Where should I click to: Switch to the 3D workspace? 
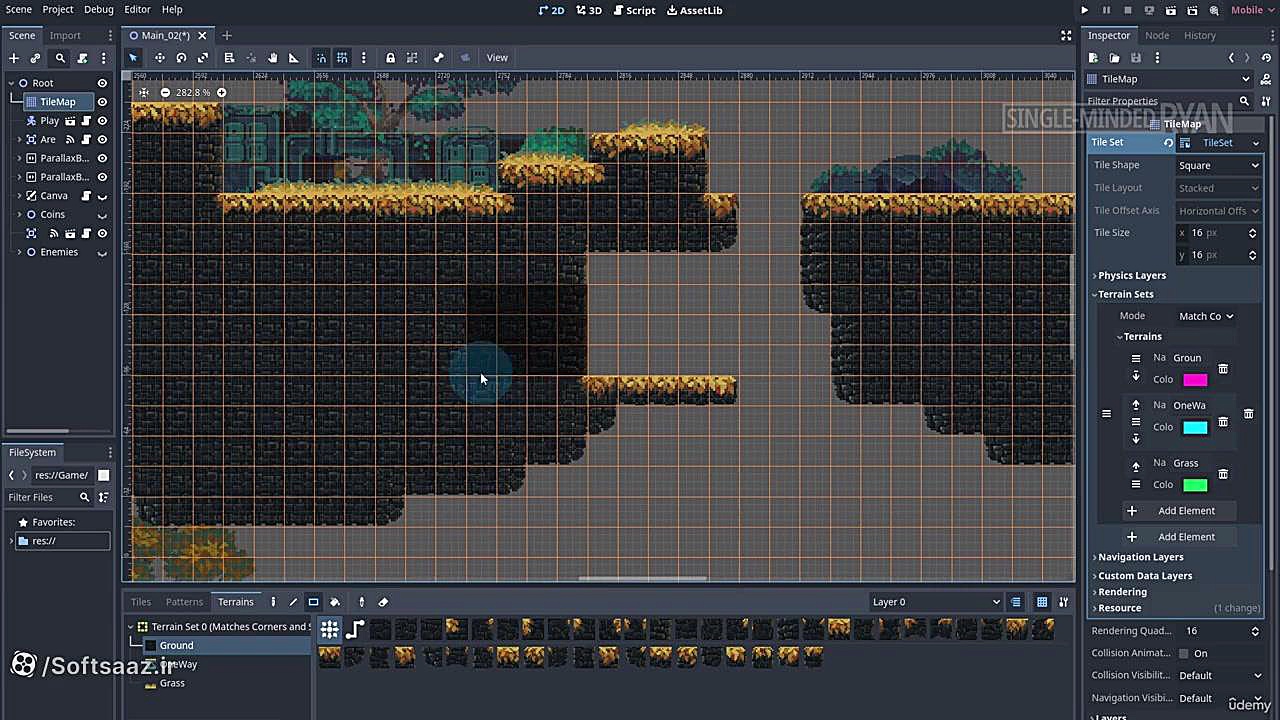(589, 10)
